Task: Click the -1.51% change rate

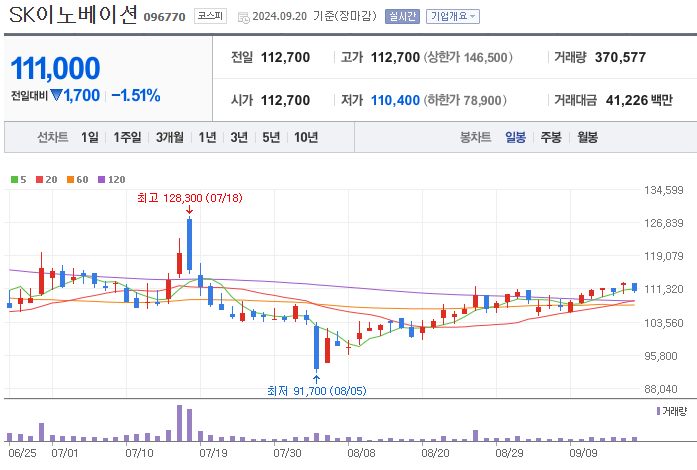Action: 136,96
